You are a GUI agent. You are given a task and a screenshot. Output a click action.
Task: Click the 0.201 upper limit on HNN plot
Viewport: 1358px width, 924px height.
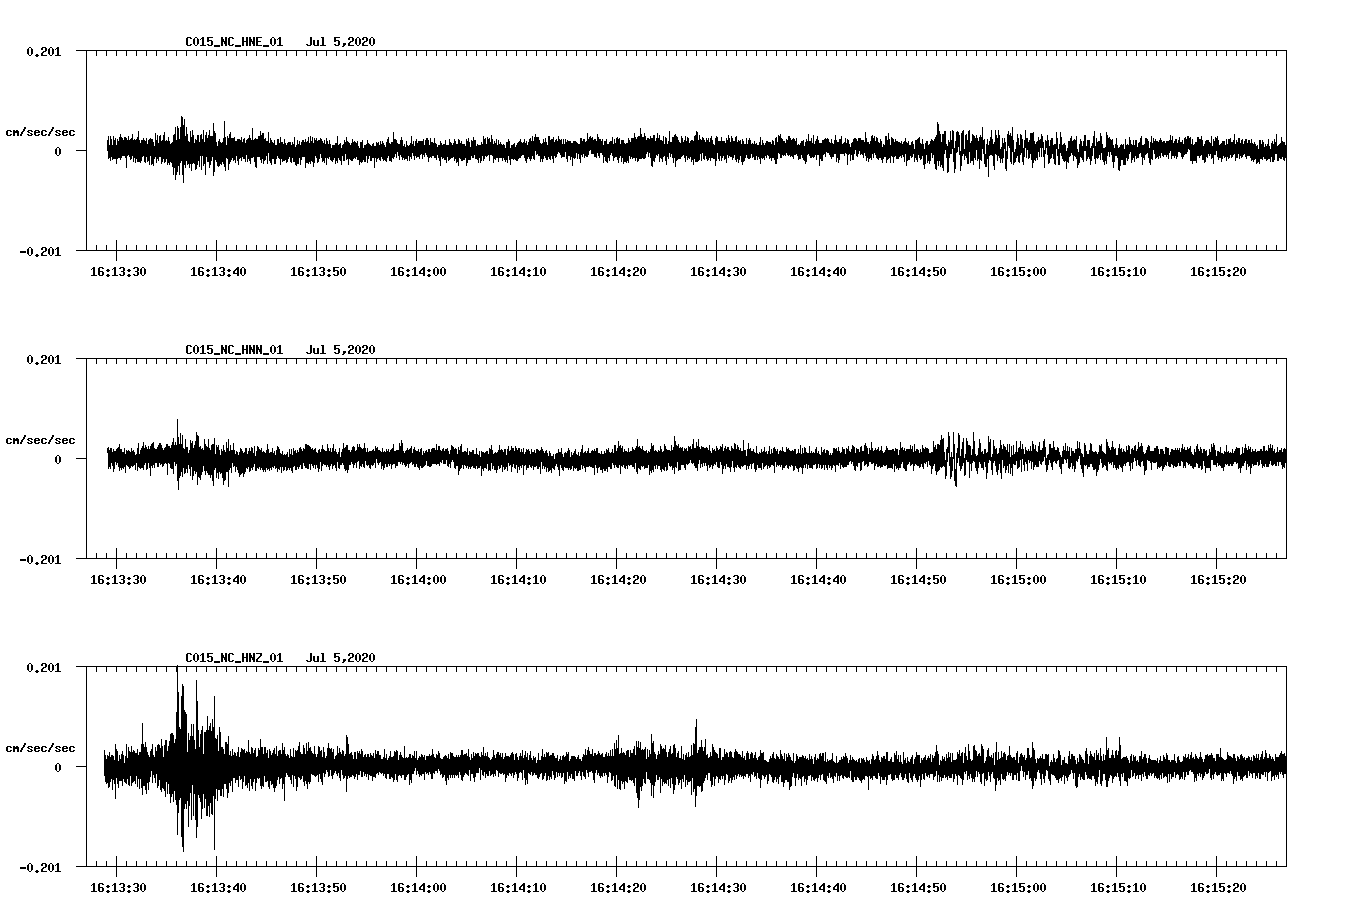[x=43, y=359]
